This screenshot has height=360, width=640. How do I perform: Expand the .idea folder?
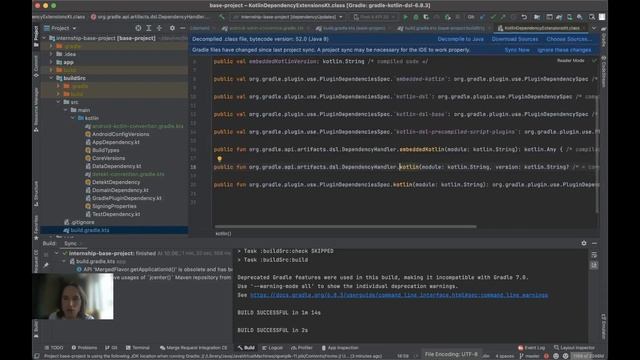tap(51, 54)
